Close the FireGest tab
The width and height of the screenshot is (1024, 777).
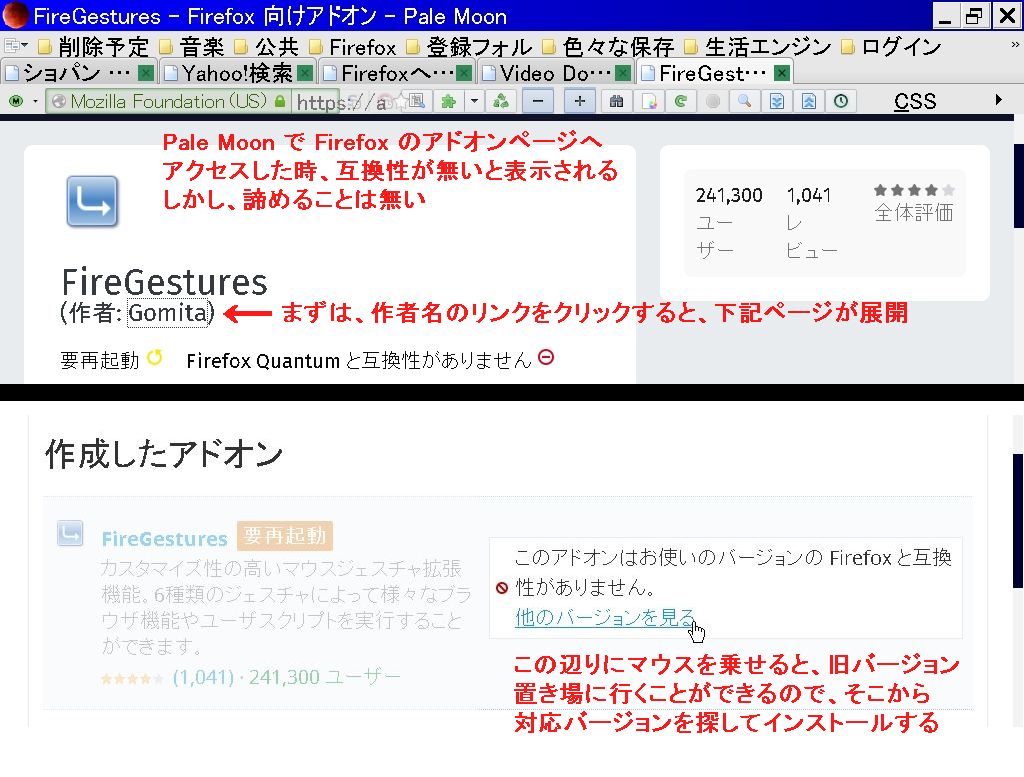tap(782, 73)
